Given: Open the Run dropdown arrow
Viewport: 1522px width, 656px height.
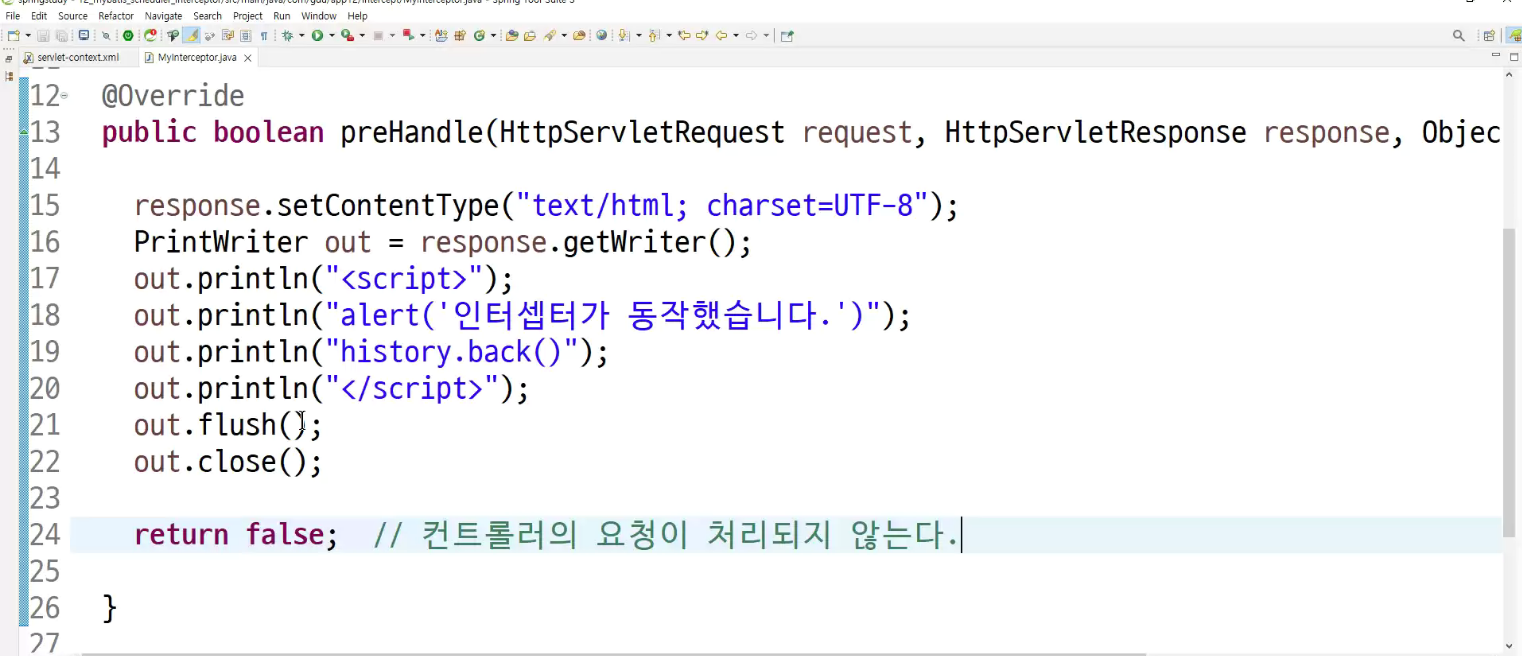Looking at the screenshot, I should point(331,35).
